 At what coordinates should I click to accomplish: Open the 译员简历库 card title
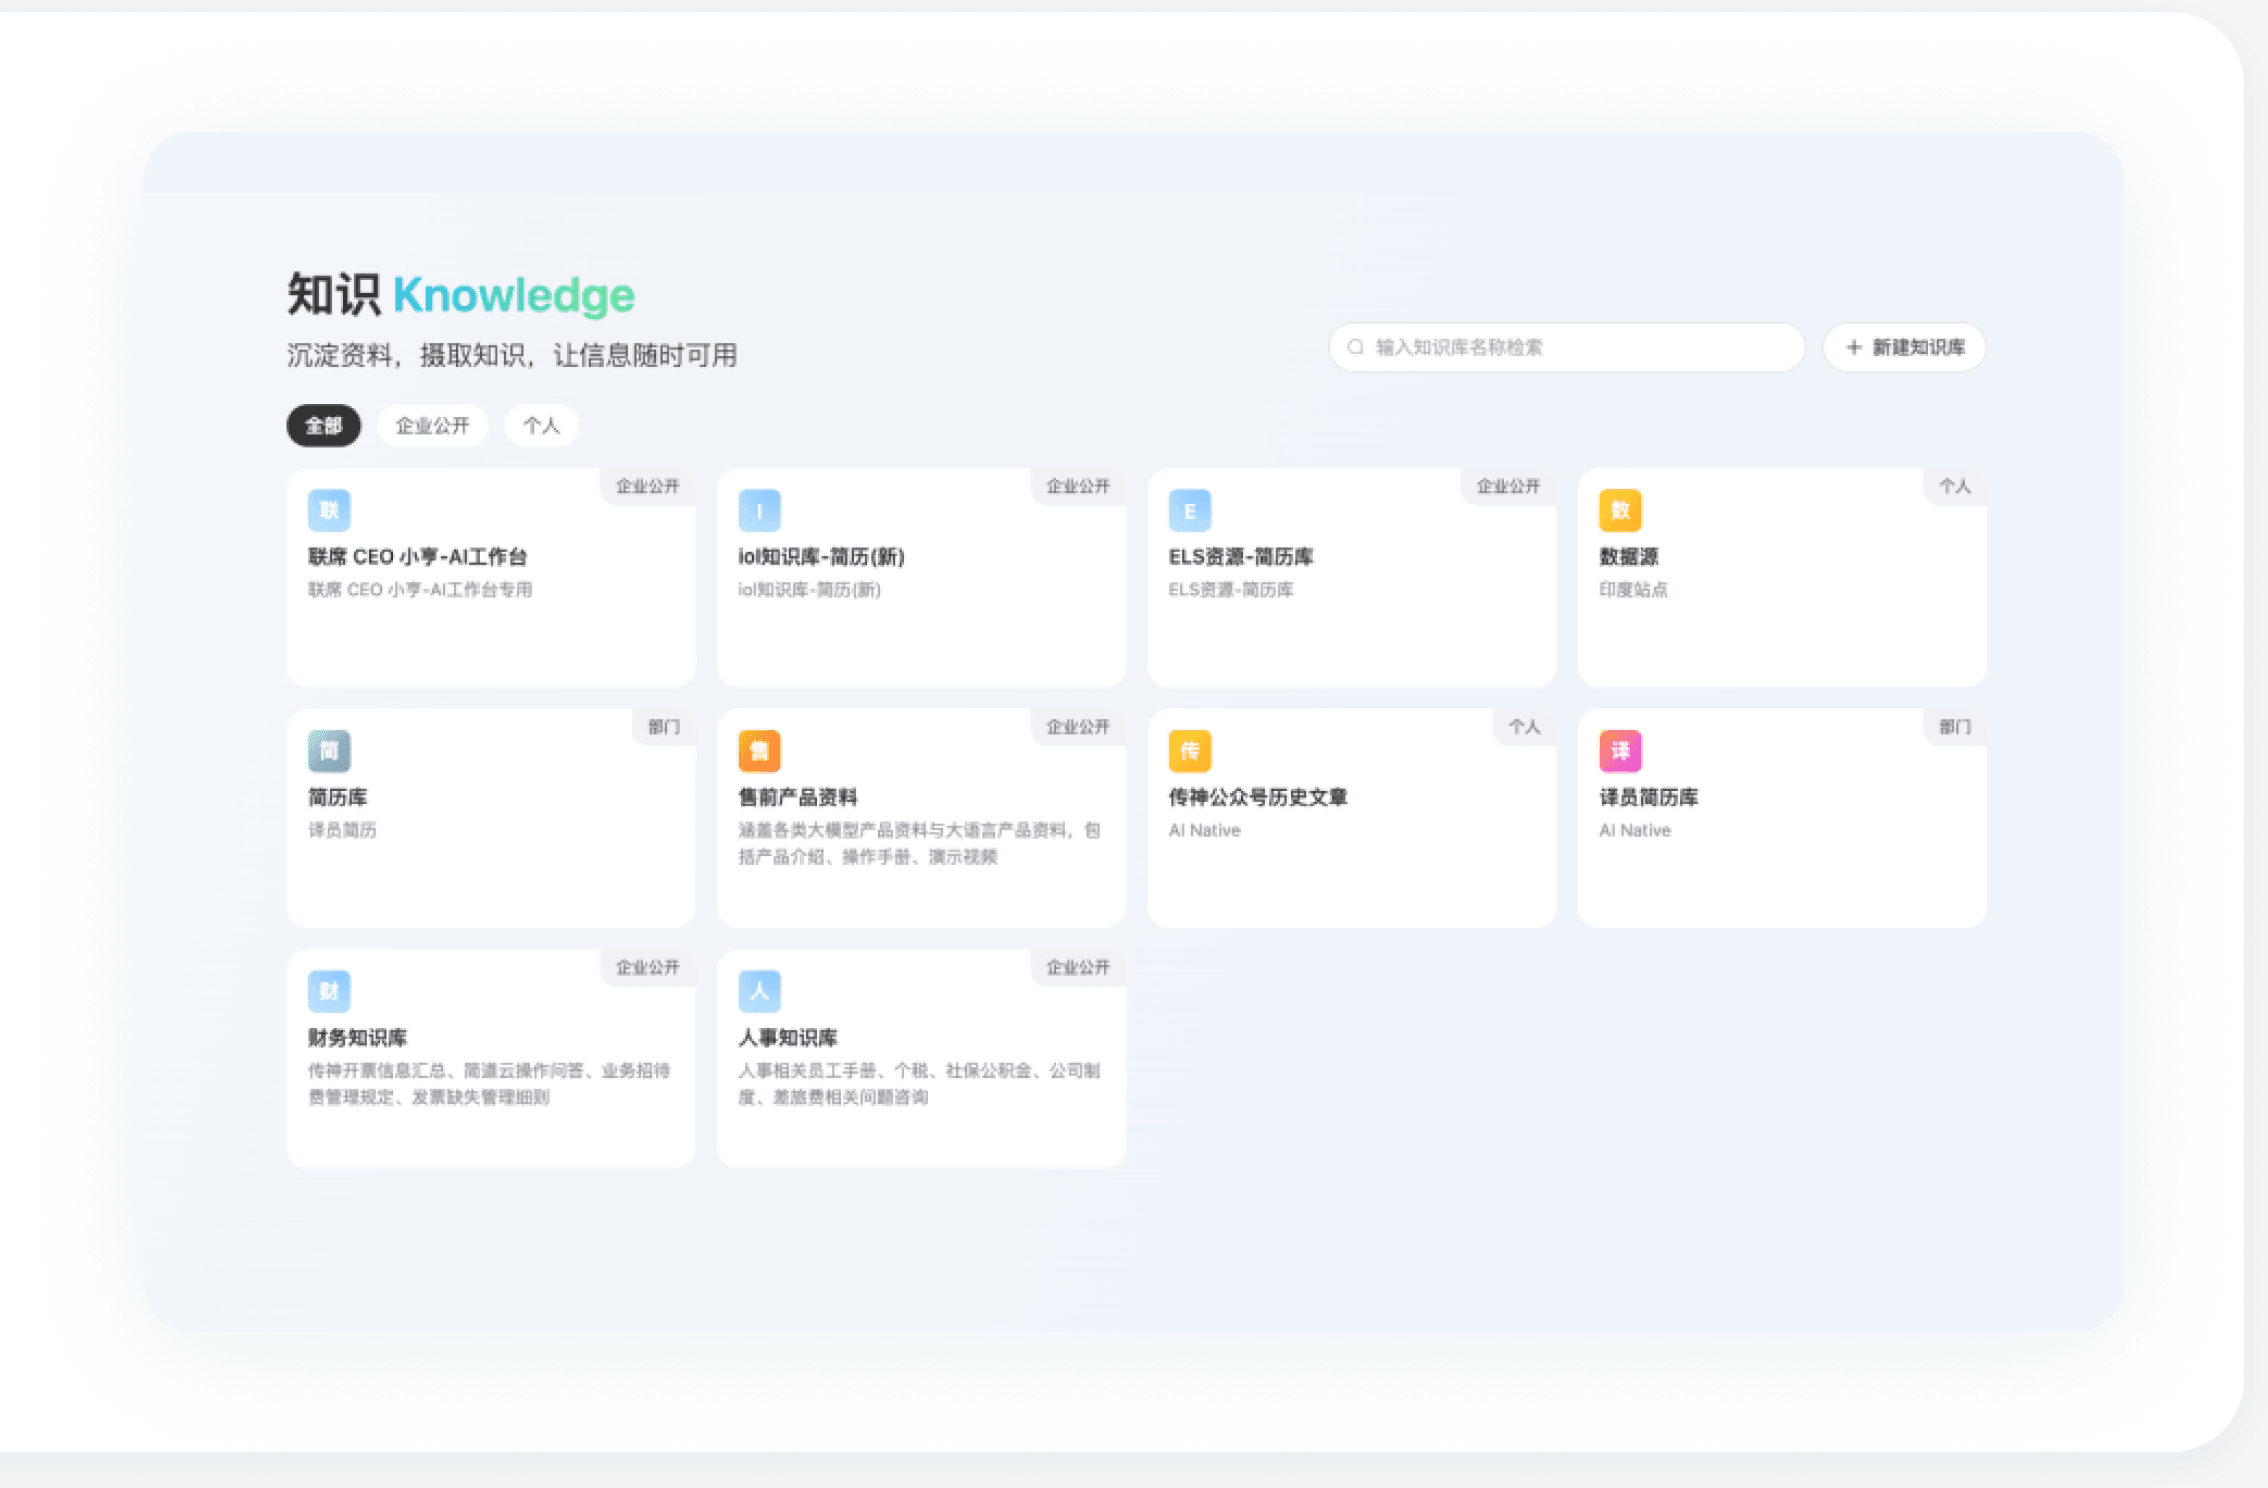pyautogui.click(x=1649, y=797)
